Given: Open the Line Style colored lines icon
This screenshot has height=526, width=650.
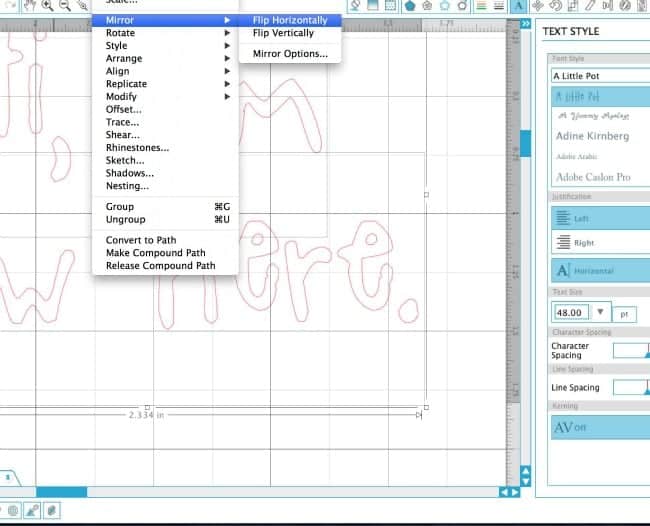Looking at the screenshot, I should [x=481, y=5].
